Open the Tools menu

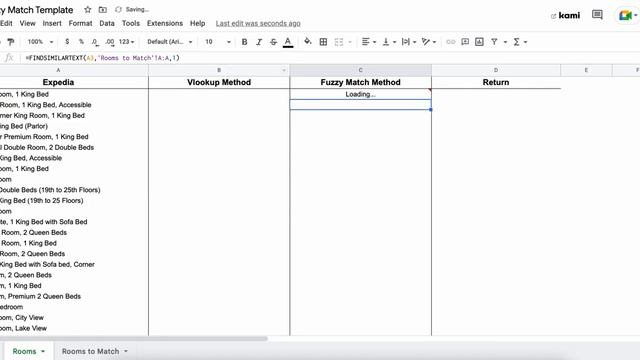(x=131, y=23)
